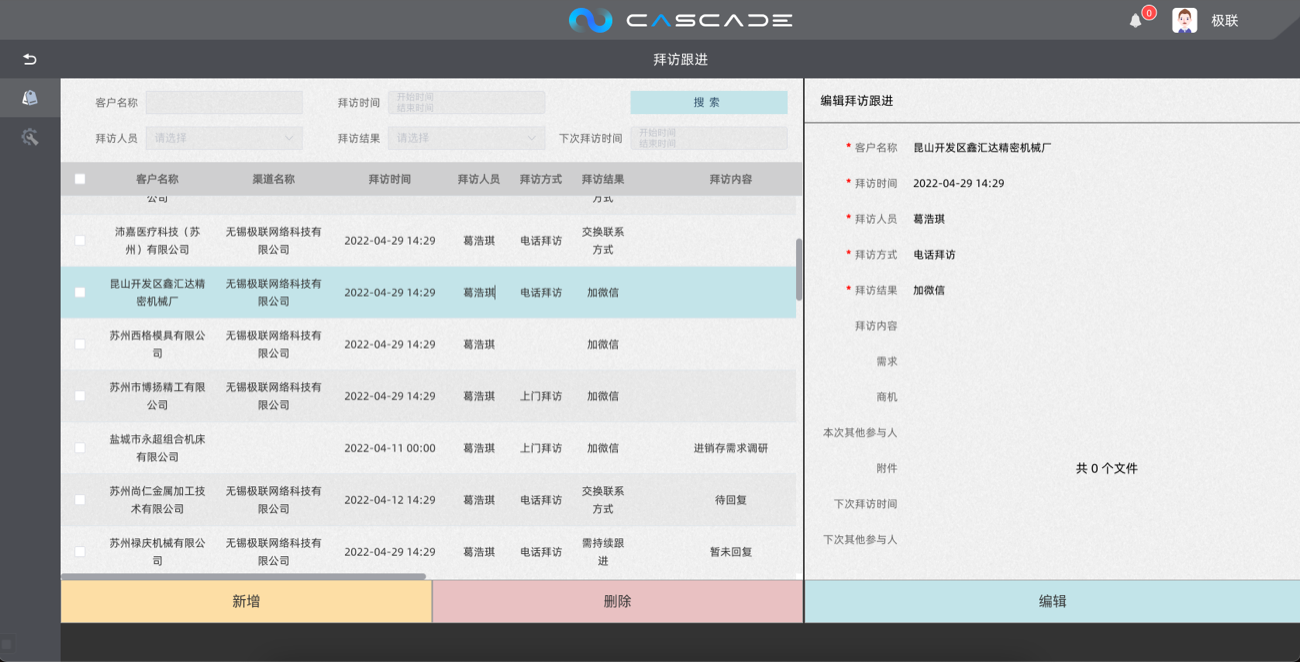Viewport: 1300px width, 663px height.
Task: Select the customer management sidebar icon
Action: pos(30,98)
